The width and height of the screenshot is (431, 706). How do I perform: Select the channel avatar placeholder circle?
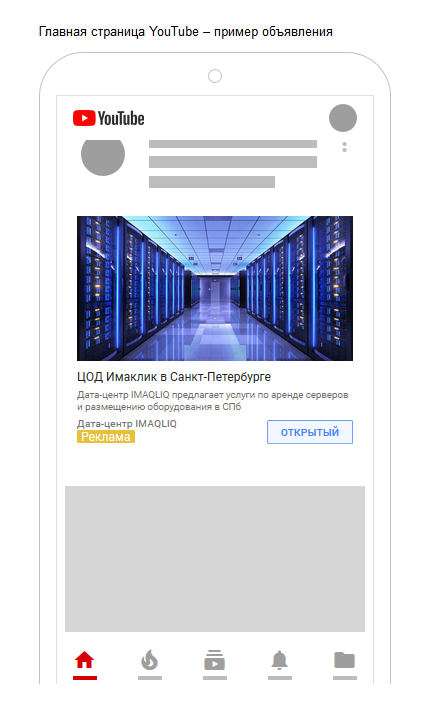pyautogui.click(x=103, y=157)
